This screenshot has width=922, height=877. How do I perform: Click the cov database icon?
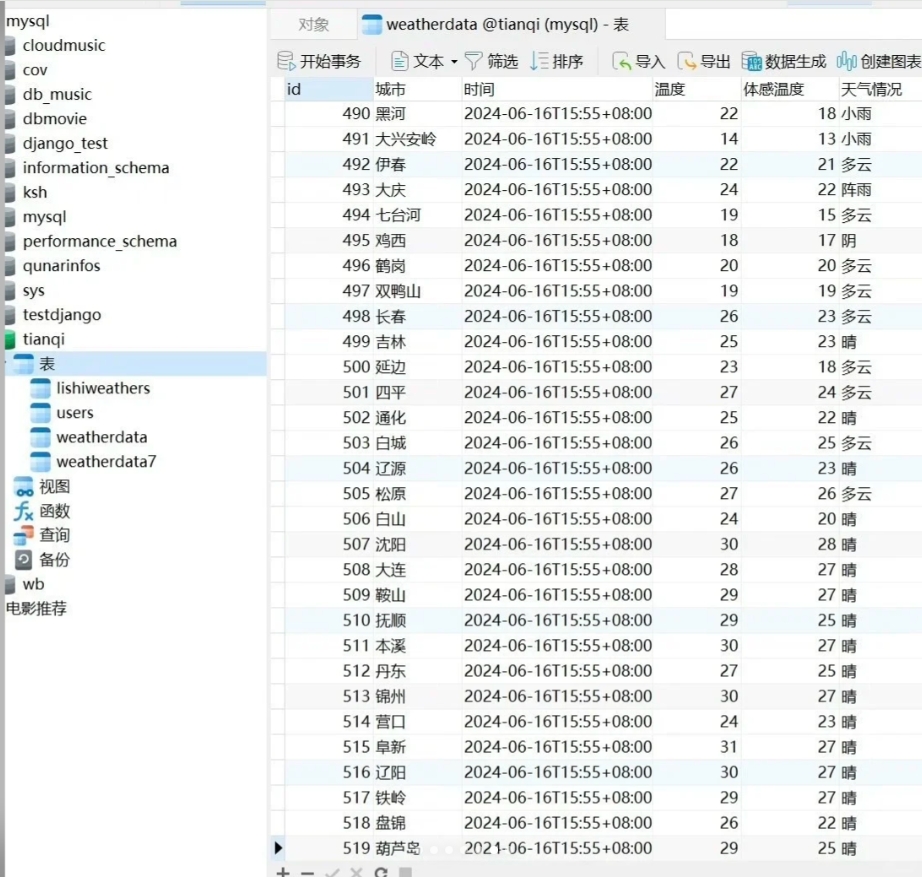pos(9,71)
